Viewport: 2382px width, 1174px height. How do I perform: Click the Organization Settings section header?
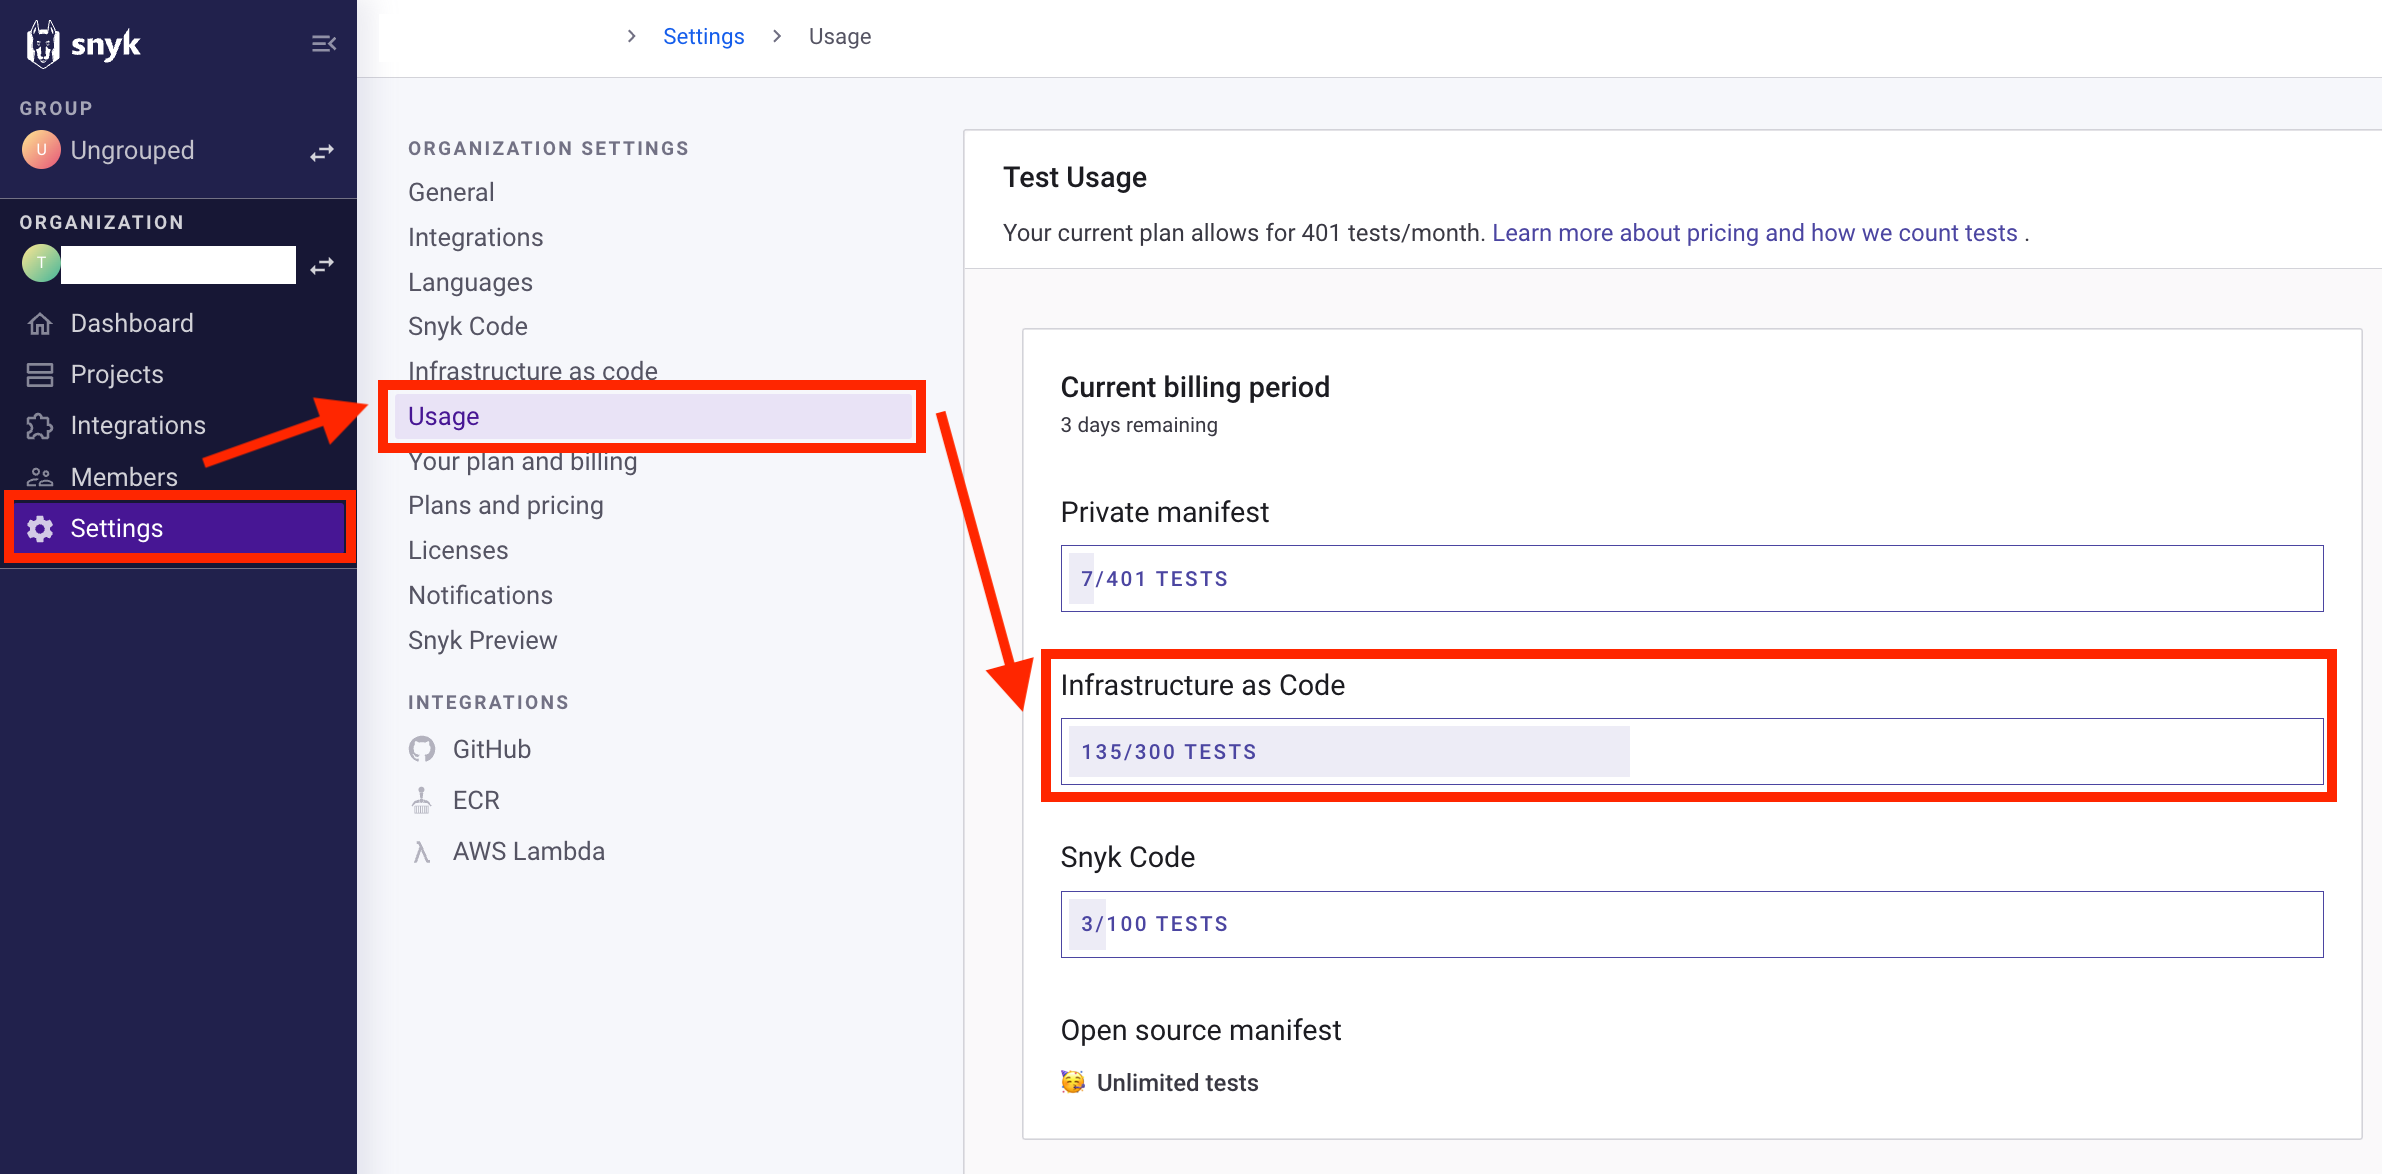point(548,148)
